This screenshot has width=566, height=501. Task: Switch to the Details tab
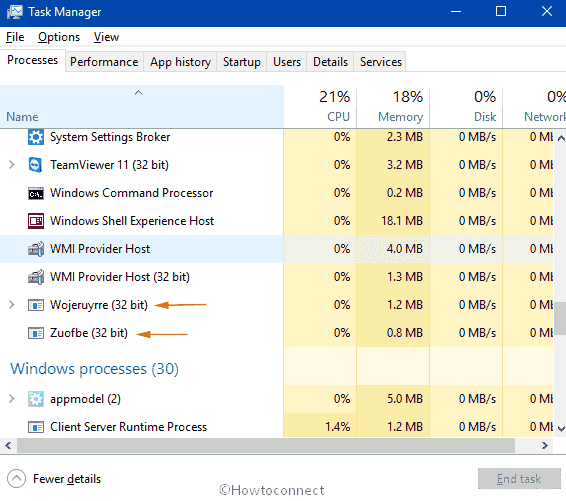(330, 62)
